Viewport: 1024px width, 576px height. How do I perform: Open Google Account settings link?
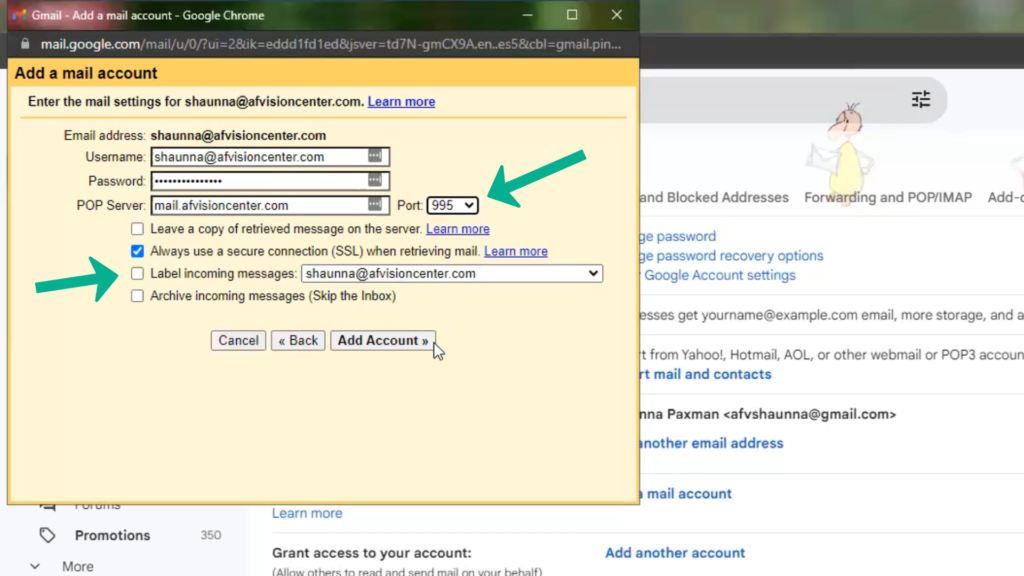[x=720, y=275]
